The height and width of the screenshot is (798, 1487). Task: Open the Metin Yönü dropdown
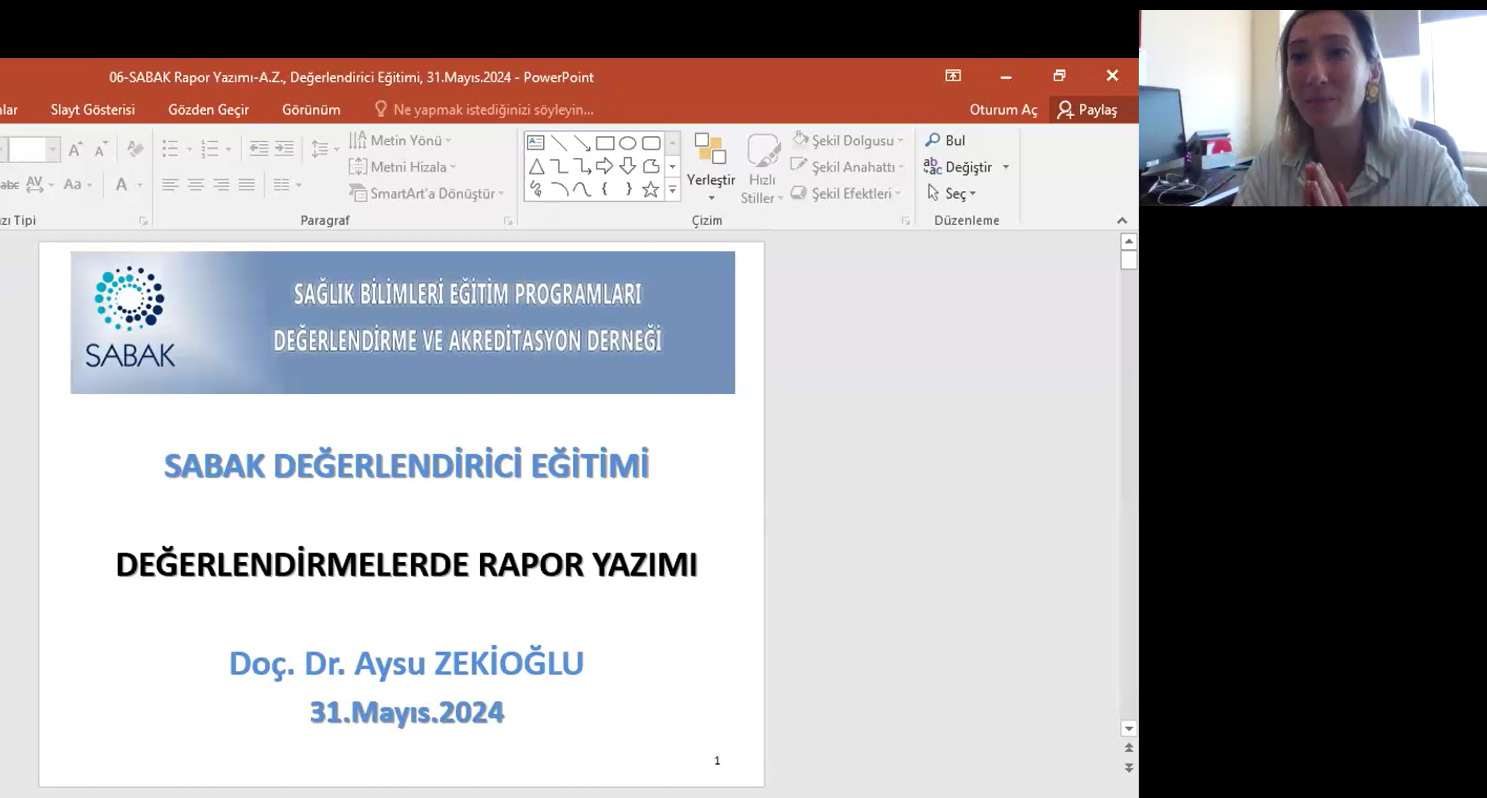[399, 140]
